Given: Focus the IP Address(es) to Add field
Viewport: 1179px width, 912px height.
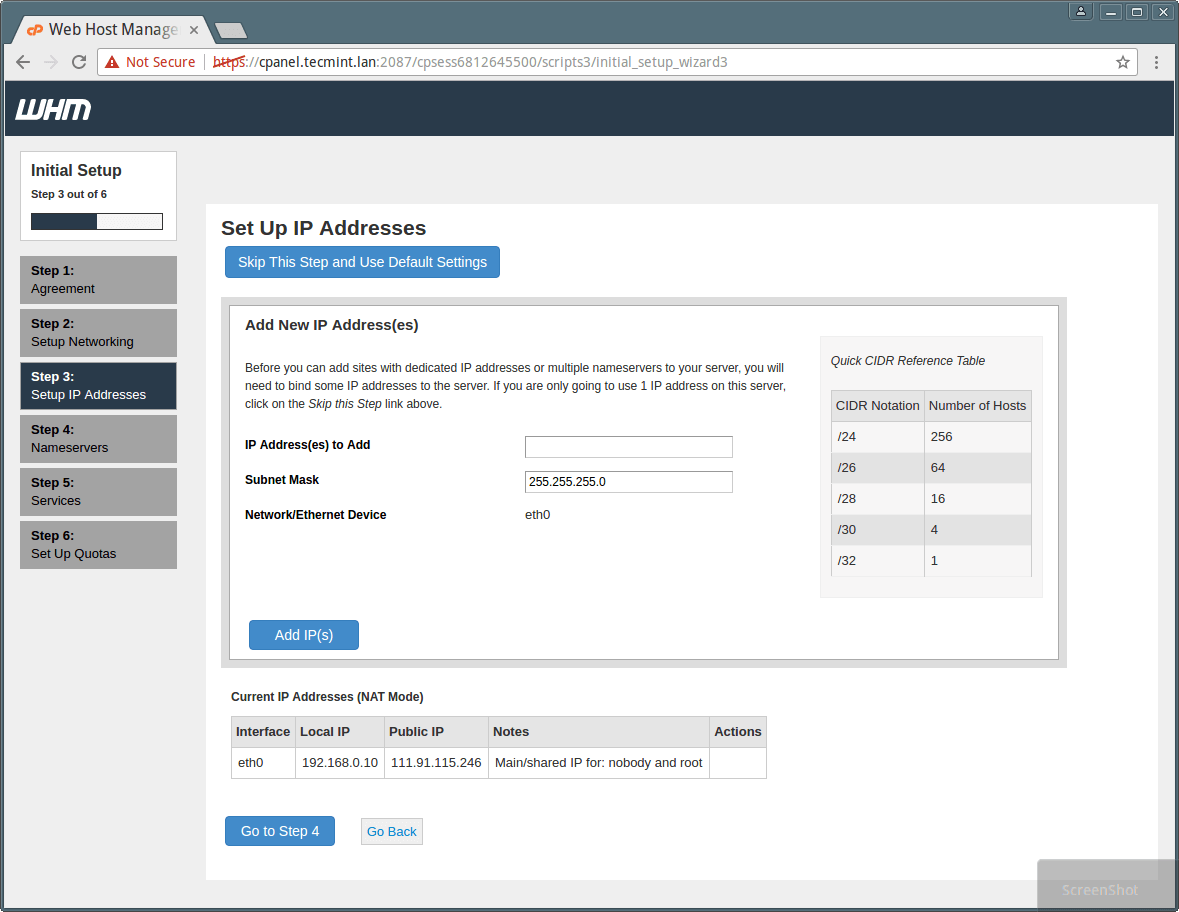Looking at the screenshot, I should pos(628,447).
